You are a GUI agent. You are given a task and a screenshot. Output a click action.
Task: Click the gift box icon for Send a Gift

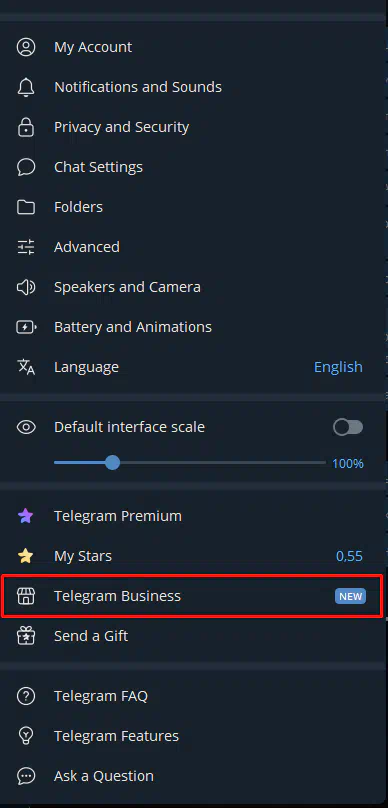(x=26, y=636)
